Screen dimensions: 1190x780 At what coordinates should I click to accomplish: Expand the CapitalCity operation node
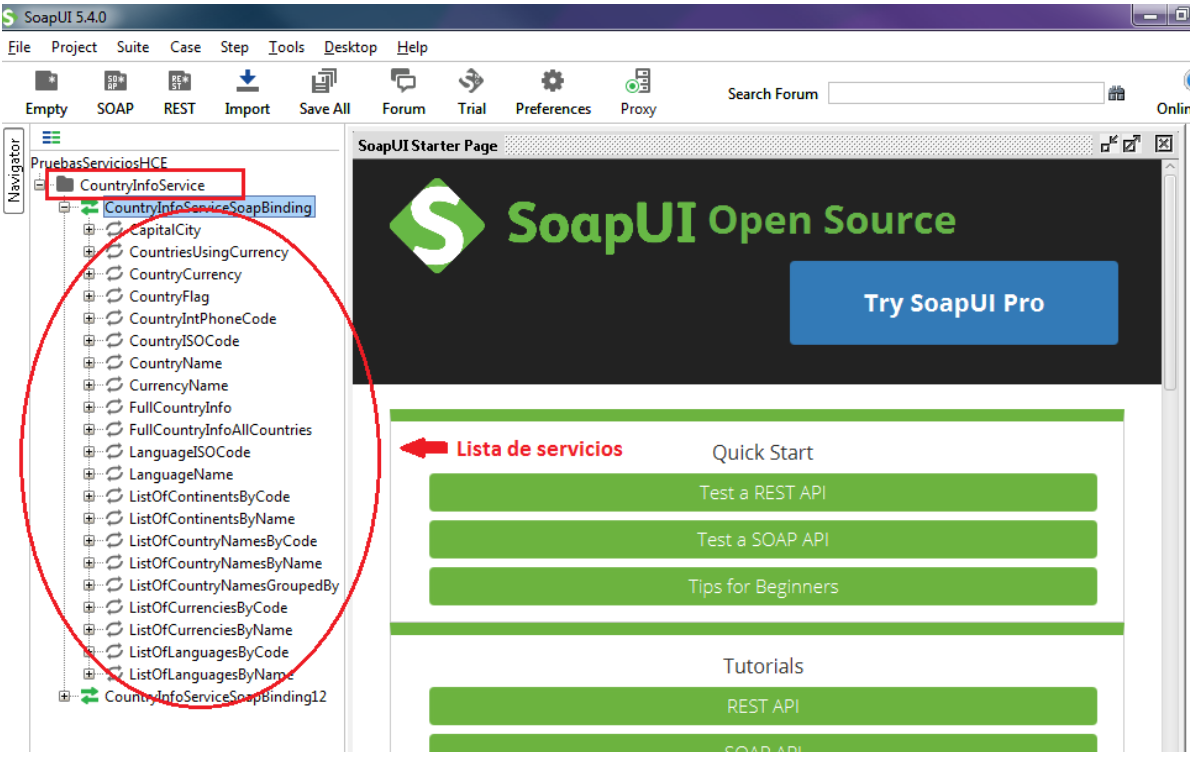89,229
